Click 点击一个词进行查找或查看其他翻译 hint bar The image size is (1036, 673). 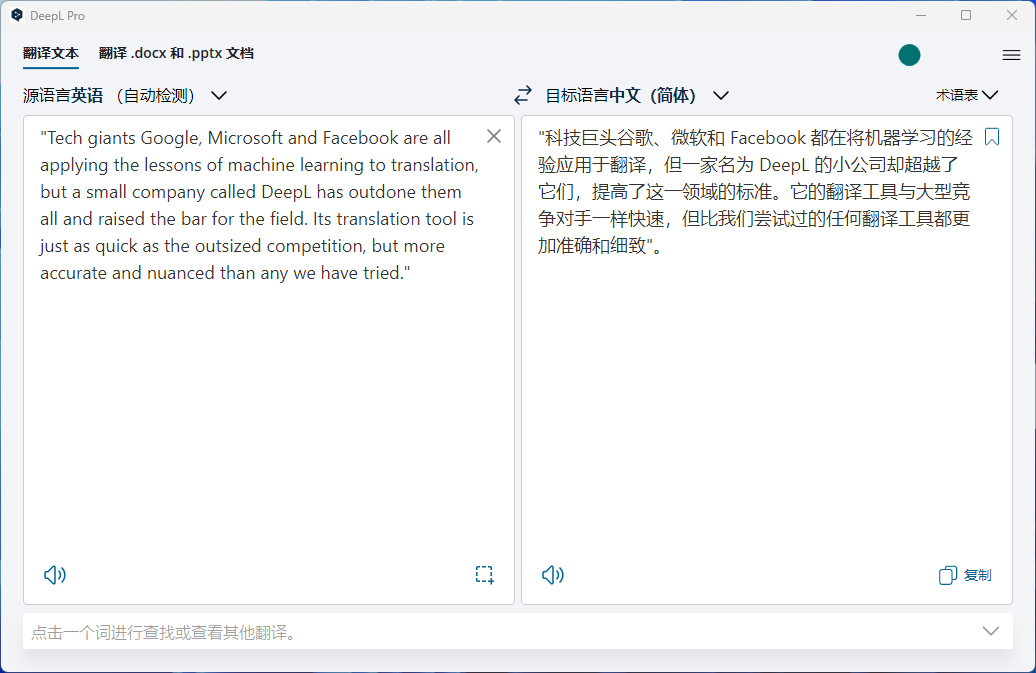[518, 631]
